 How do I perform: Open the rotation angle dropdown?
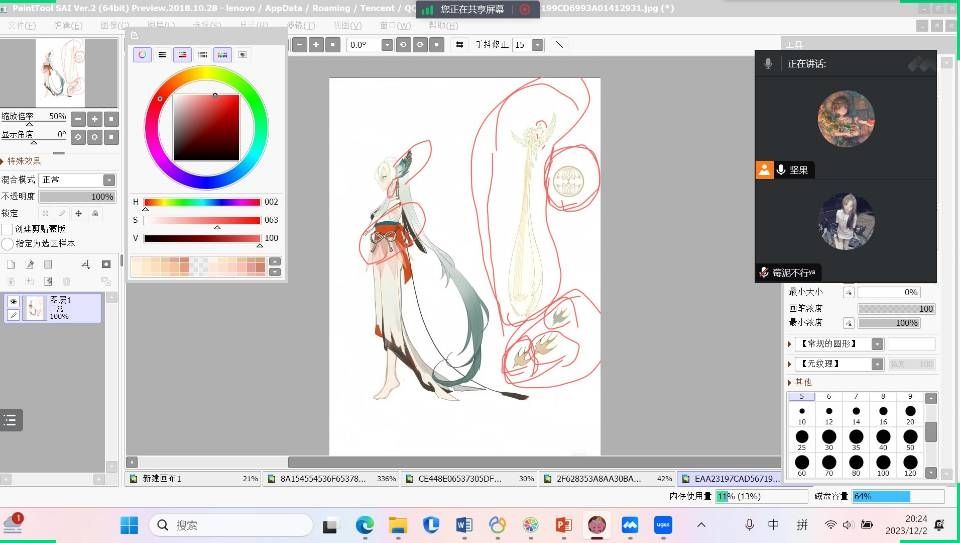pos(386,44)
